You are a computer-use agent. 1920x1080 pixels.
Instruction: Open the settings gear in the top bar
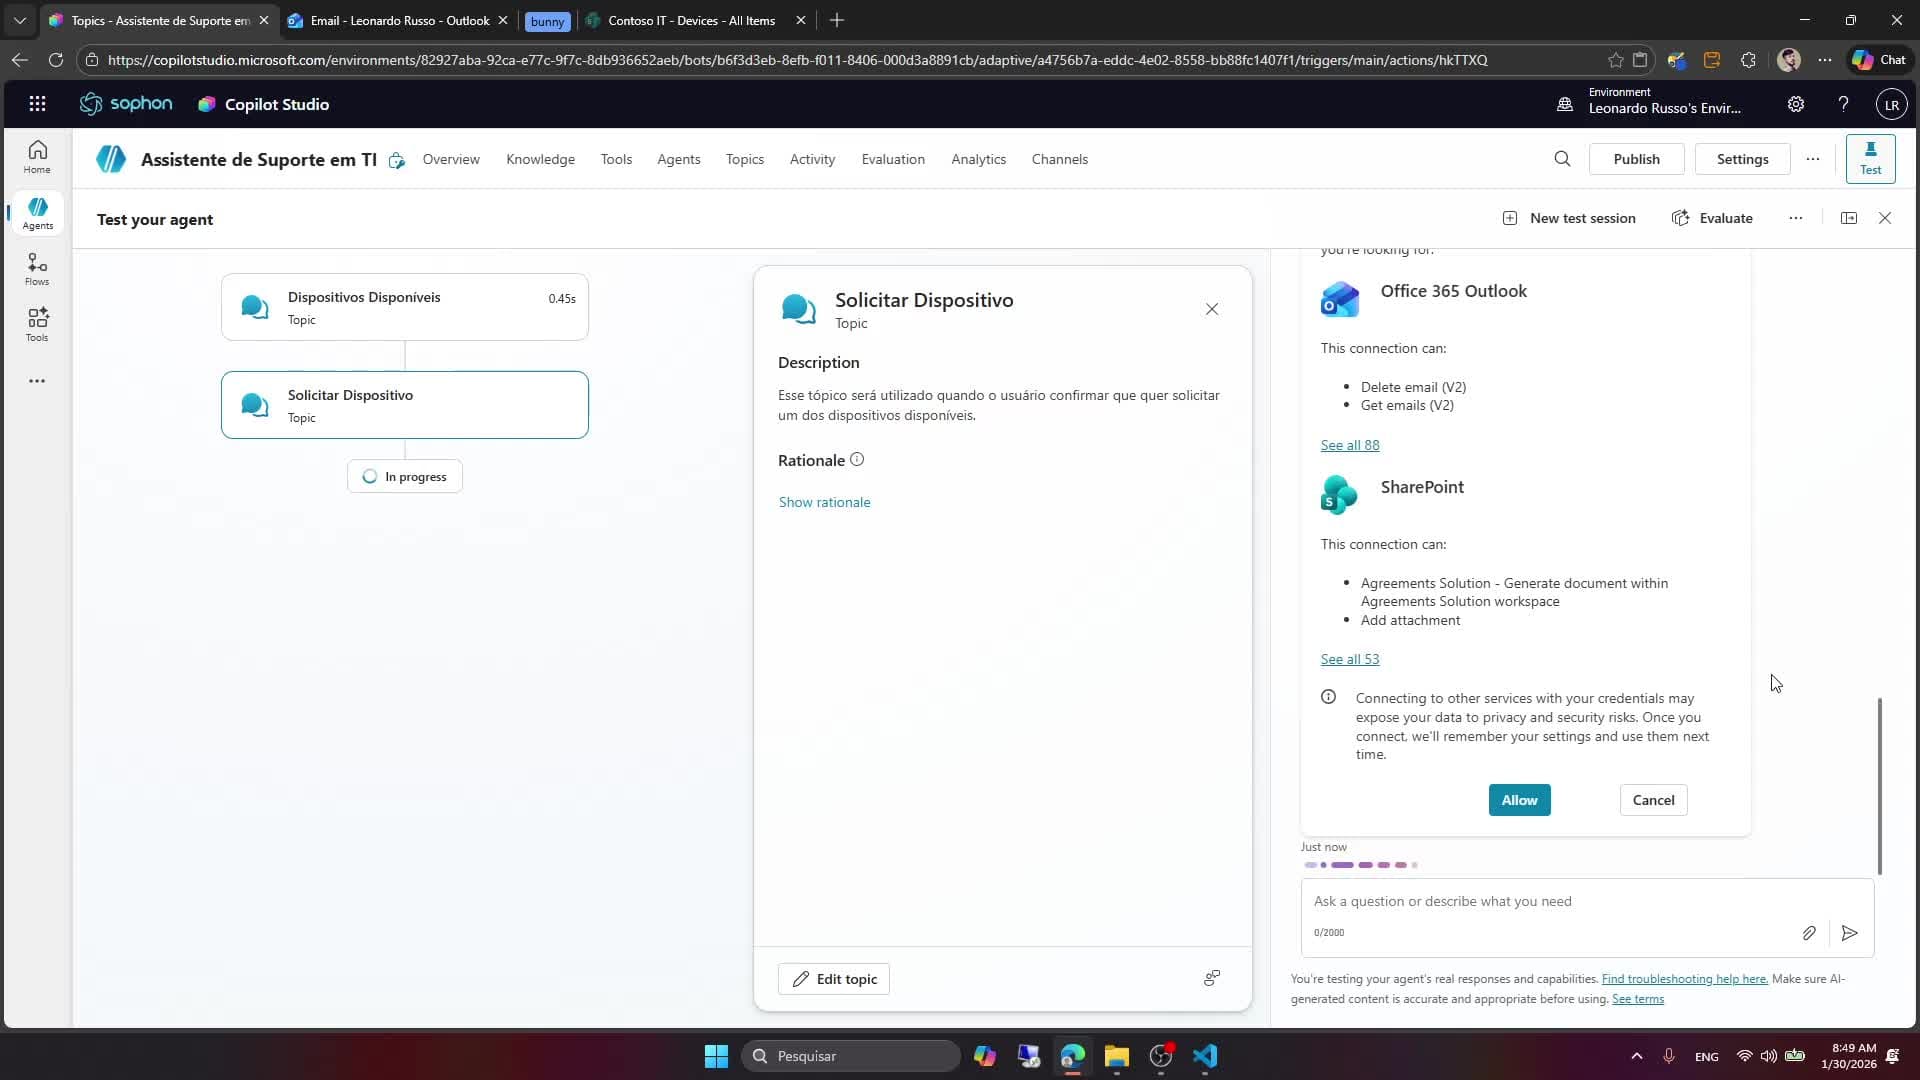coord(1796,104)
